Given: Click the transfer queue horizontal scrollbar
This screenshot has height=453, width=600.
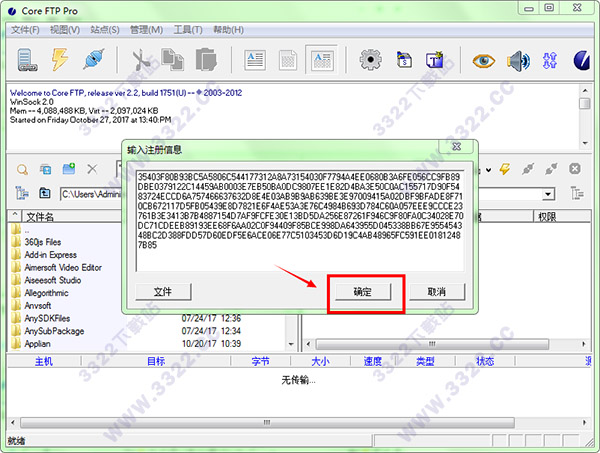Looking at the screenshot, I should coord(267,422).
